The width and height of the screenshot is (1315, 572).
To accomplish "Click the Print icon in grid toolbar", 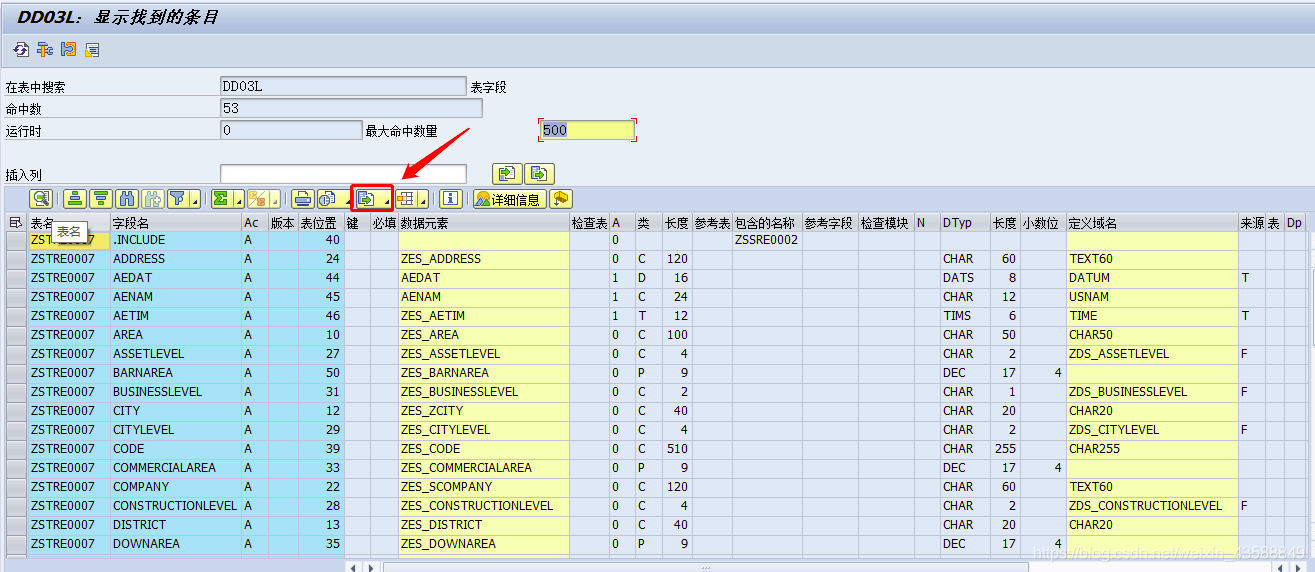I will point(302,199).
